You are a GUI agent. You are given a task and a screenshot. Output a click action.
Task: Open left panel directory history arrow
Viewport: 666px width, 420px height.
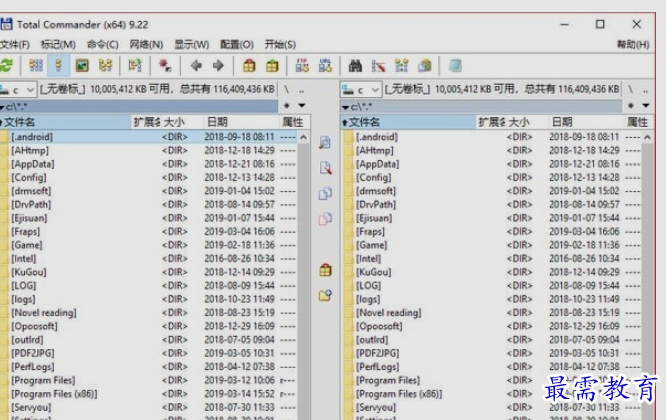[x=302, y=106]
